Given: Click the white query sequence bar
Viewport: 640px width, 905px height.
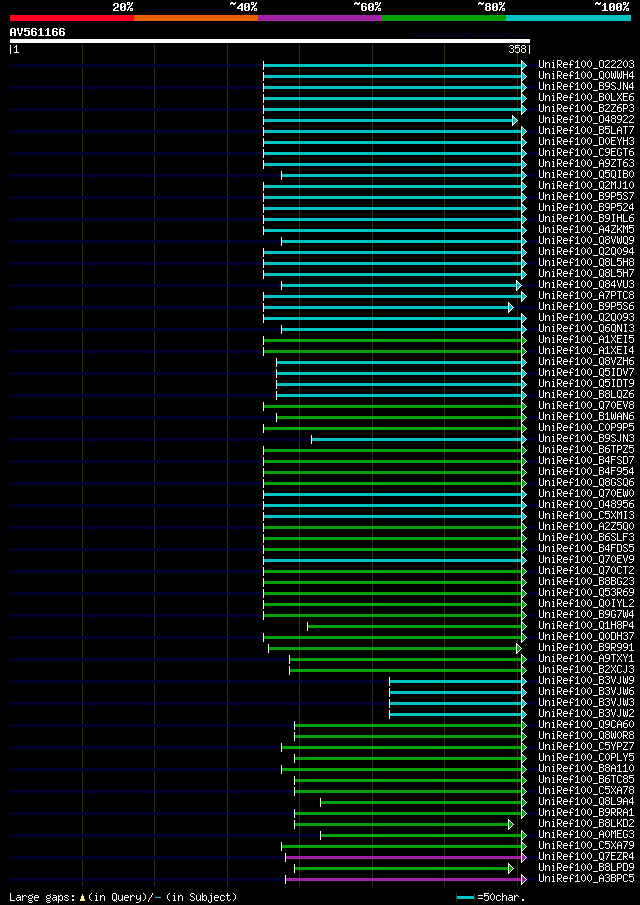Looking at the screenshot, I should [x=270, y=41].
